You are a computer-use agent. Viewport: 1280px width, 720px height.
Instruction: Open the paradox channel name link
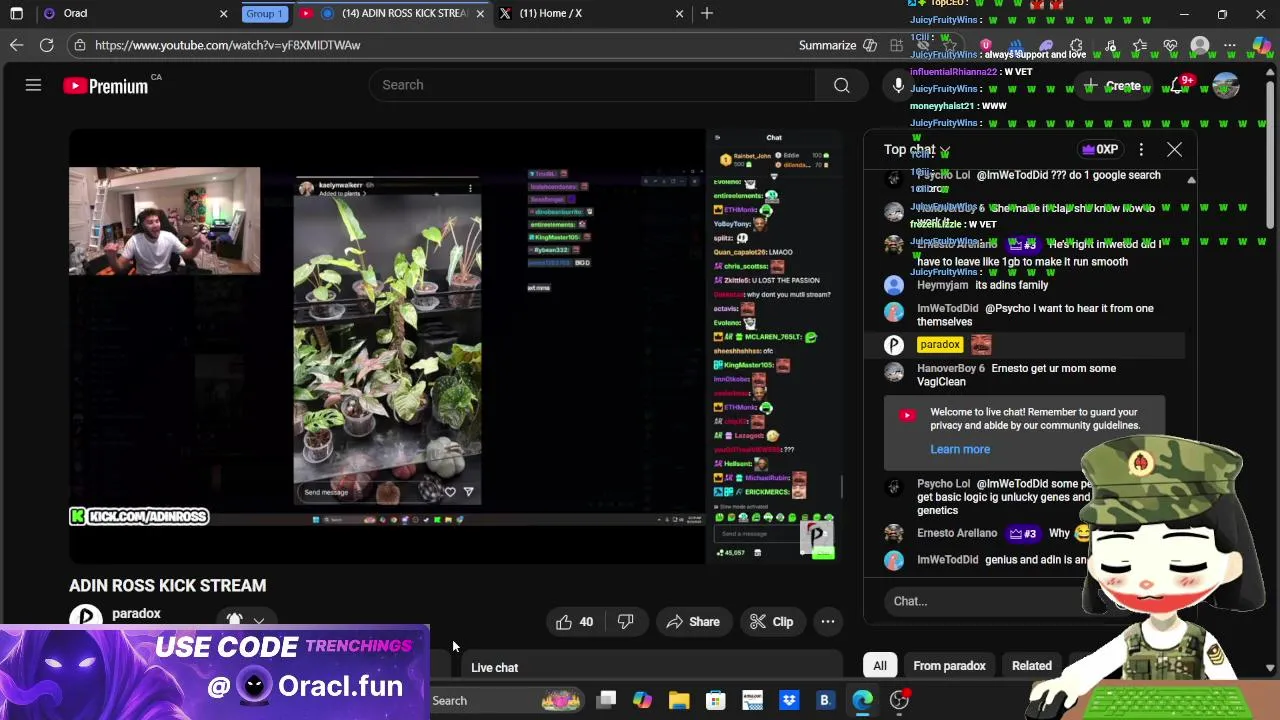click(136, 613)
